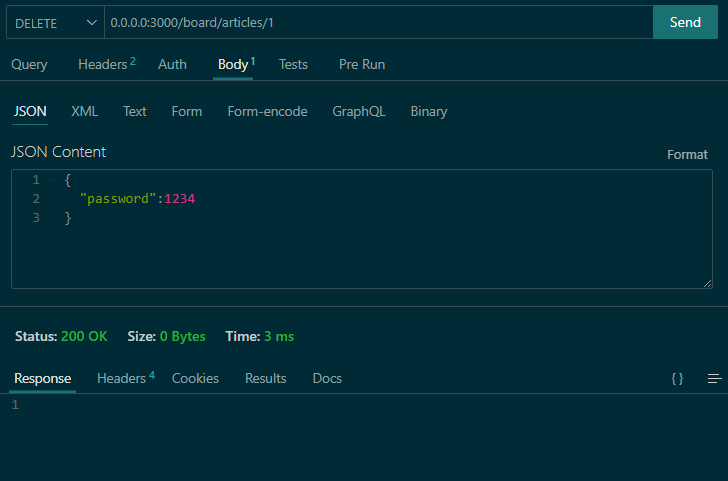Select Form body type

coord(187,111)
